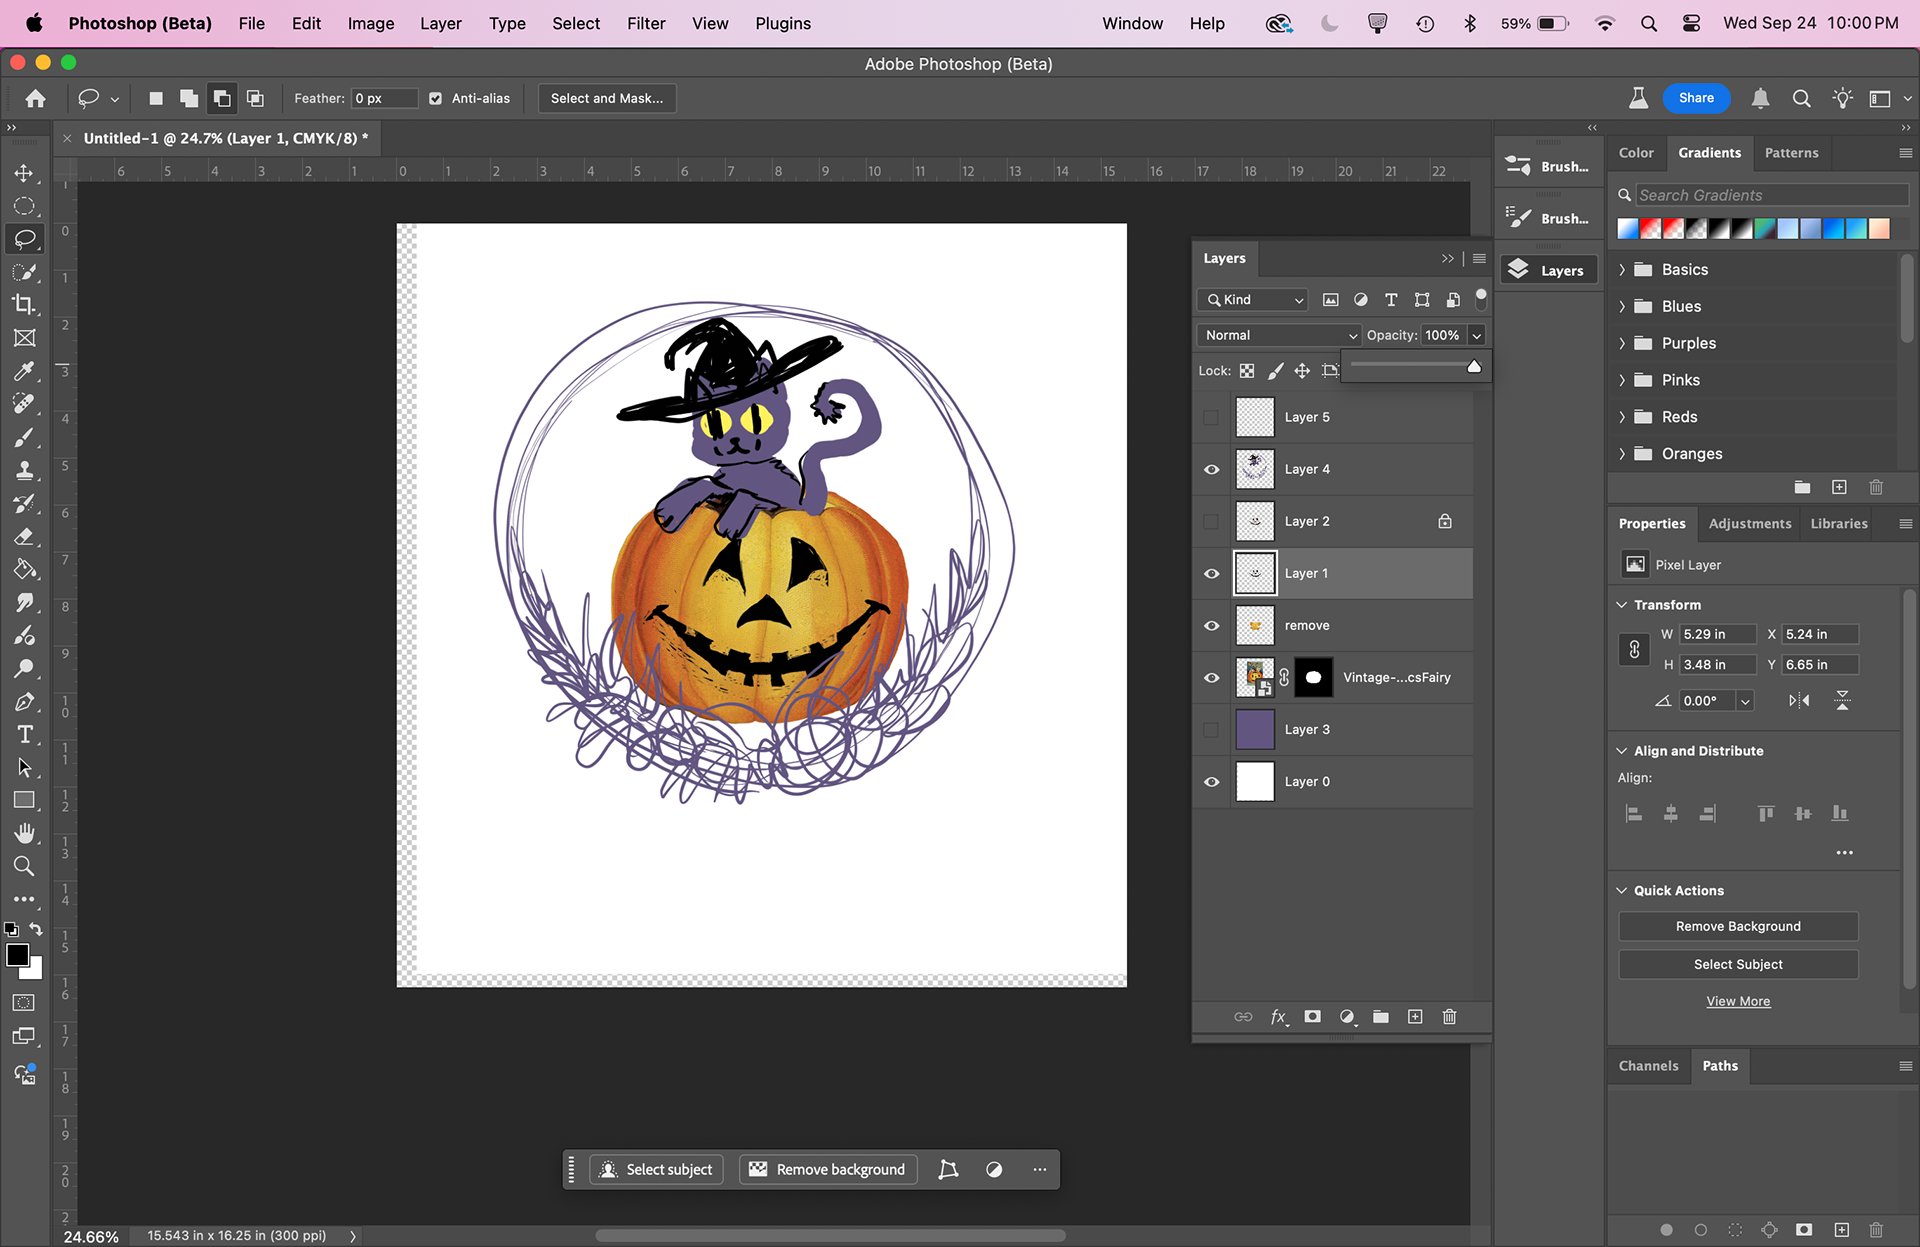Hide Layer 4 with its visibility eye
Screen dimensions: 1920x1247
coord(1211,469)
